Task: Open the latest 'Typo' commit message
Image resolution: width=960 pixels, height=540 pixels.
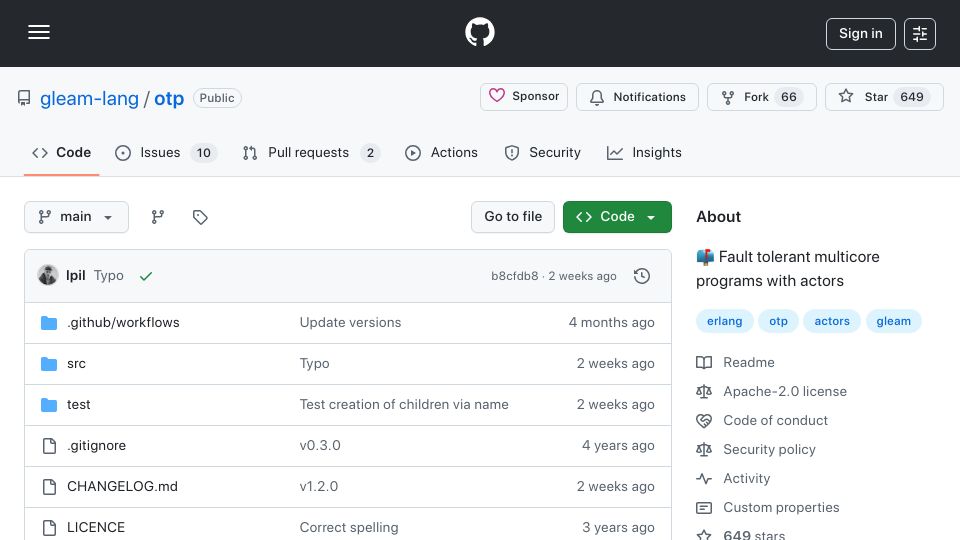Action: pos(108,276)
